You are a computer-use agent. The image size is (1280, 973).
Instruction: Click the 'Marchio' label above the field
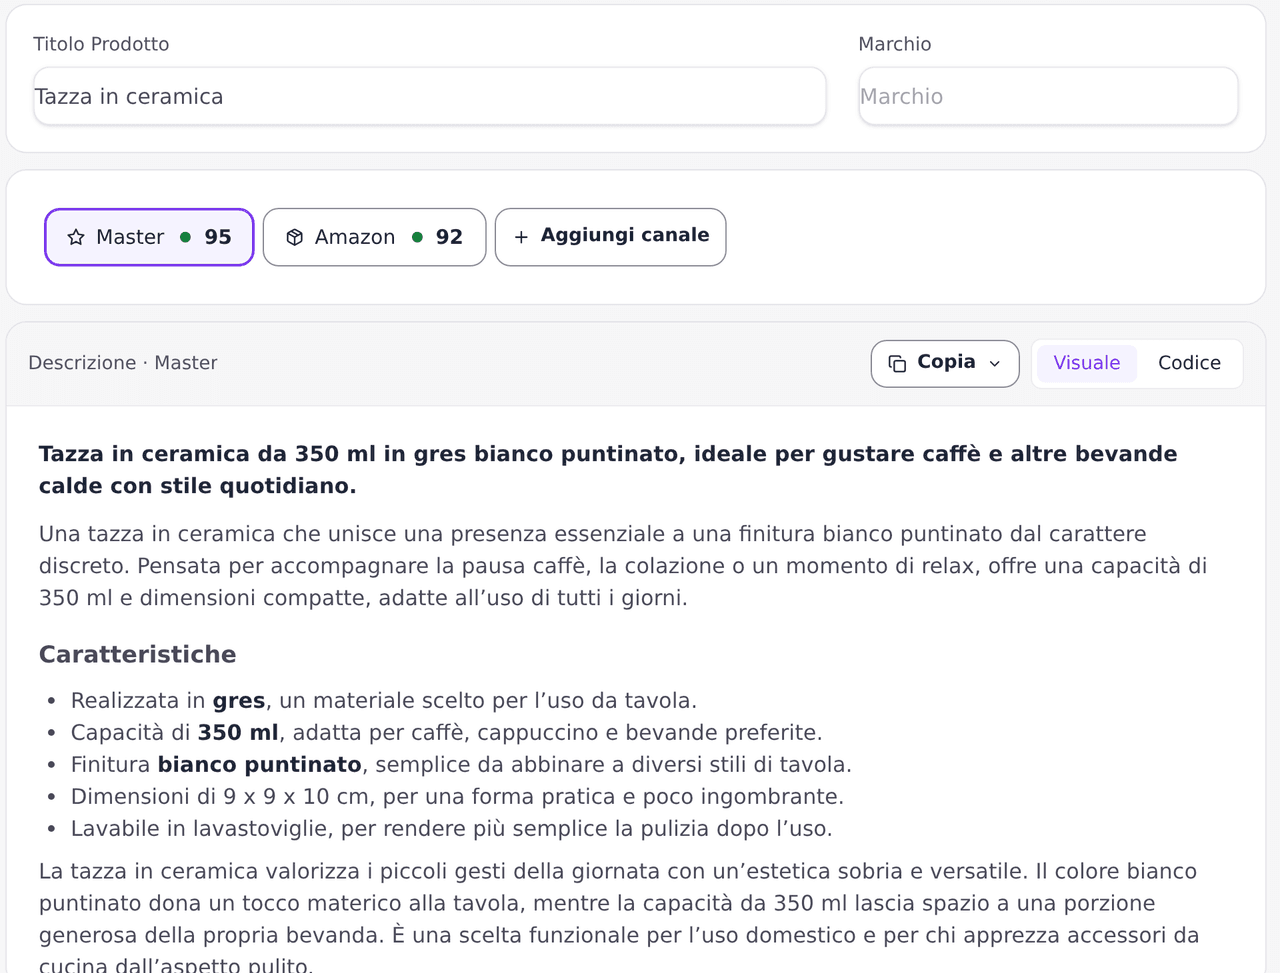pos(895,44)
